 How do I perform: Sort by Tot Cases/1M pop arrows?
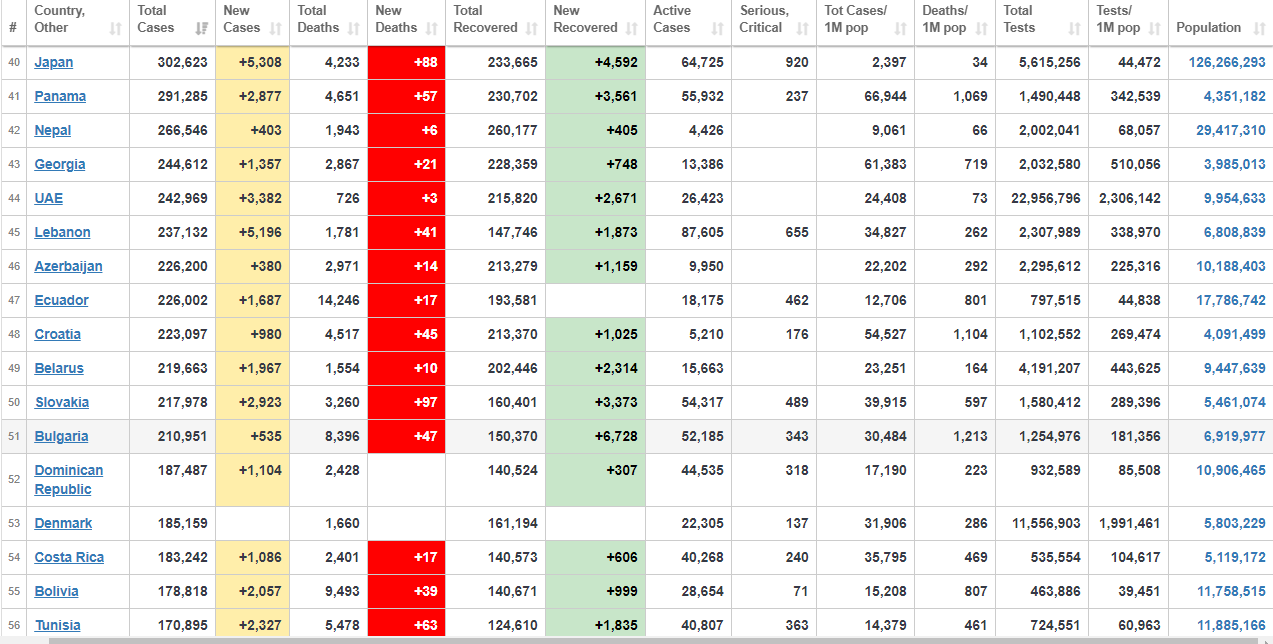[x=901, y=29]
